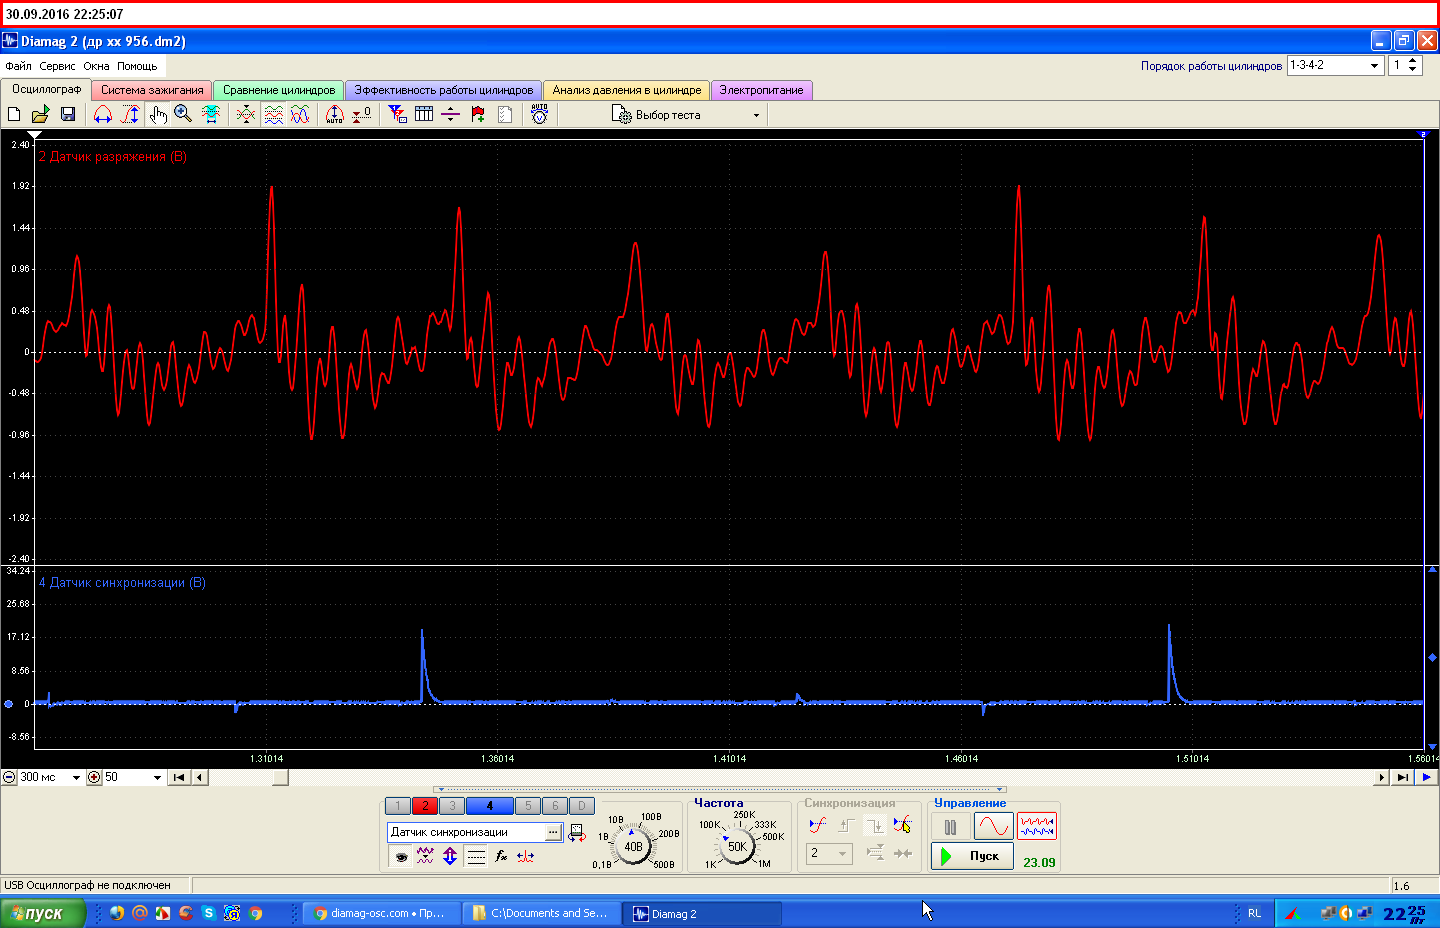Image resolution: width=1440 pixels, height=928 pixels.
Task: Increase the cylinder number stepper
Action: tap(1412, 61)
